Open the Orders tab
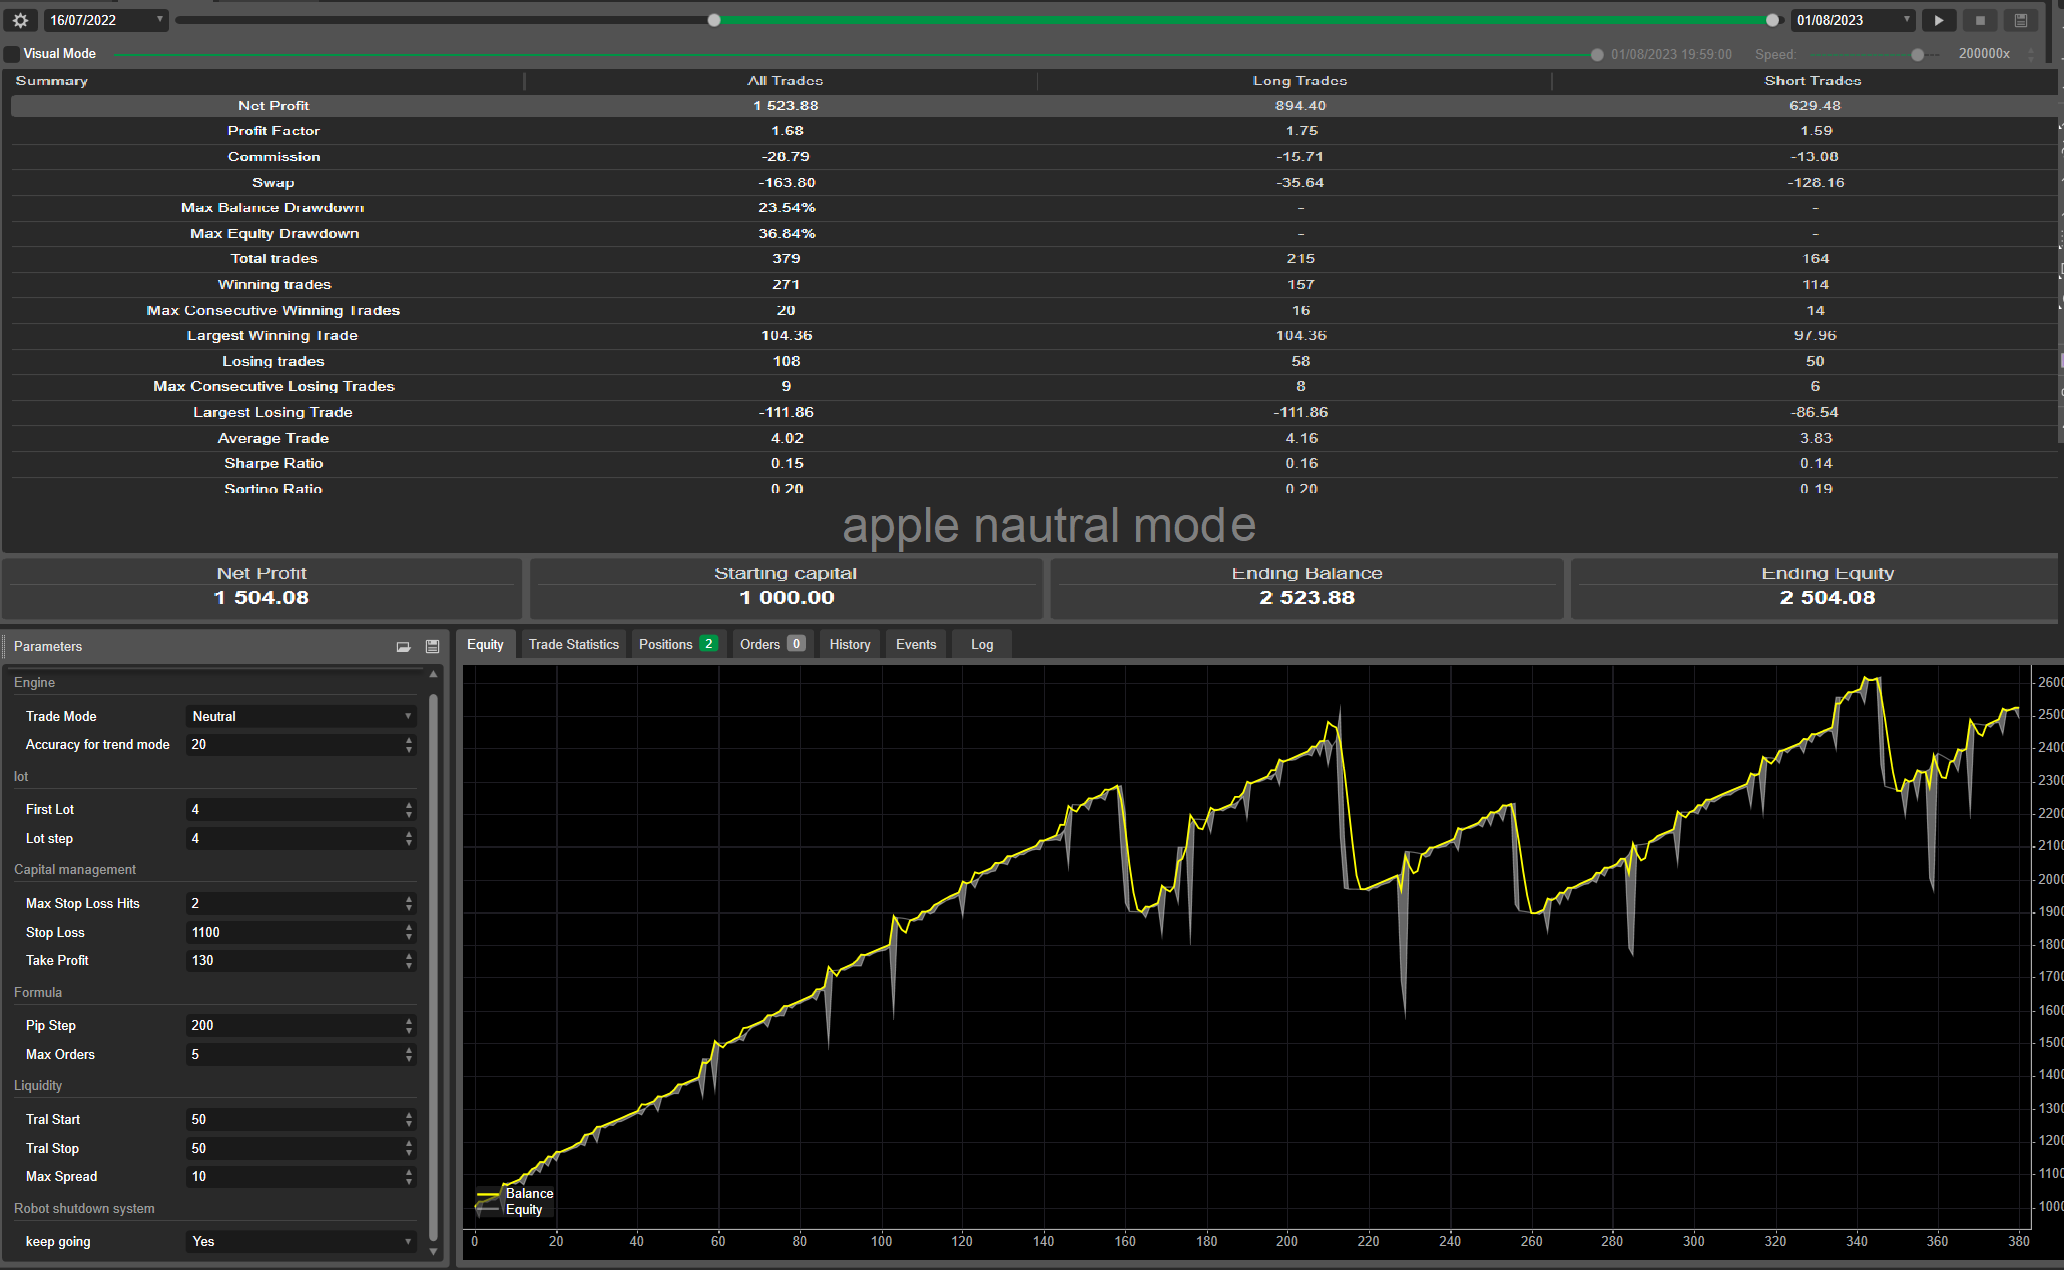2064x1270 pixels. click(772, 645)
